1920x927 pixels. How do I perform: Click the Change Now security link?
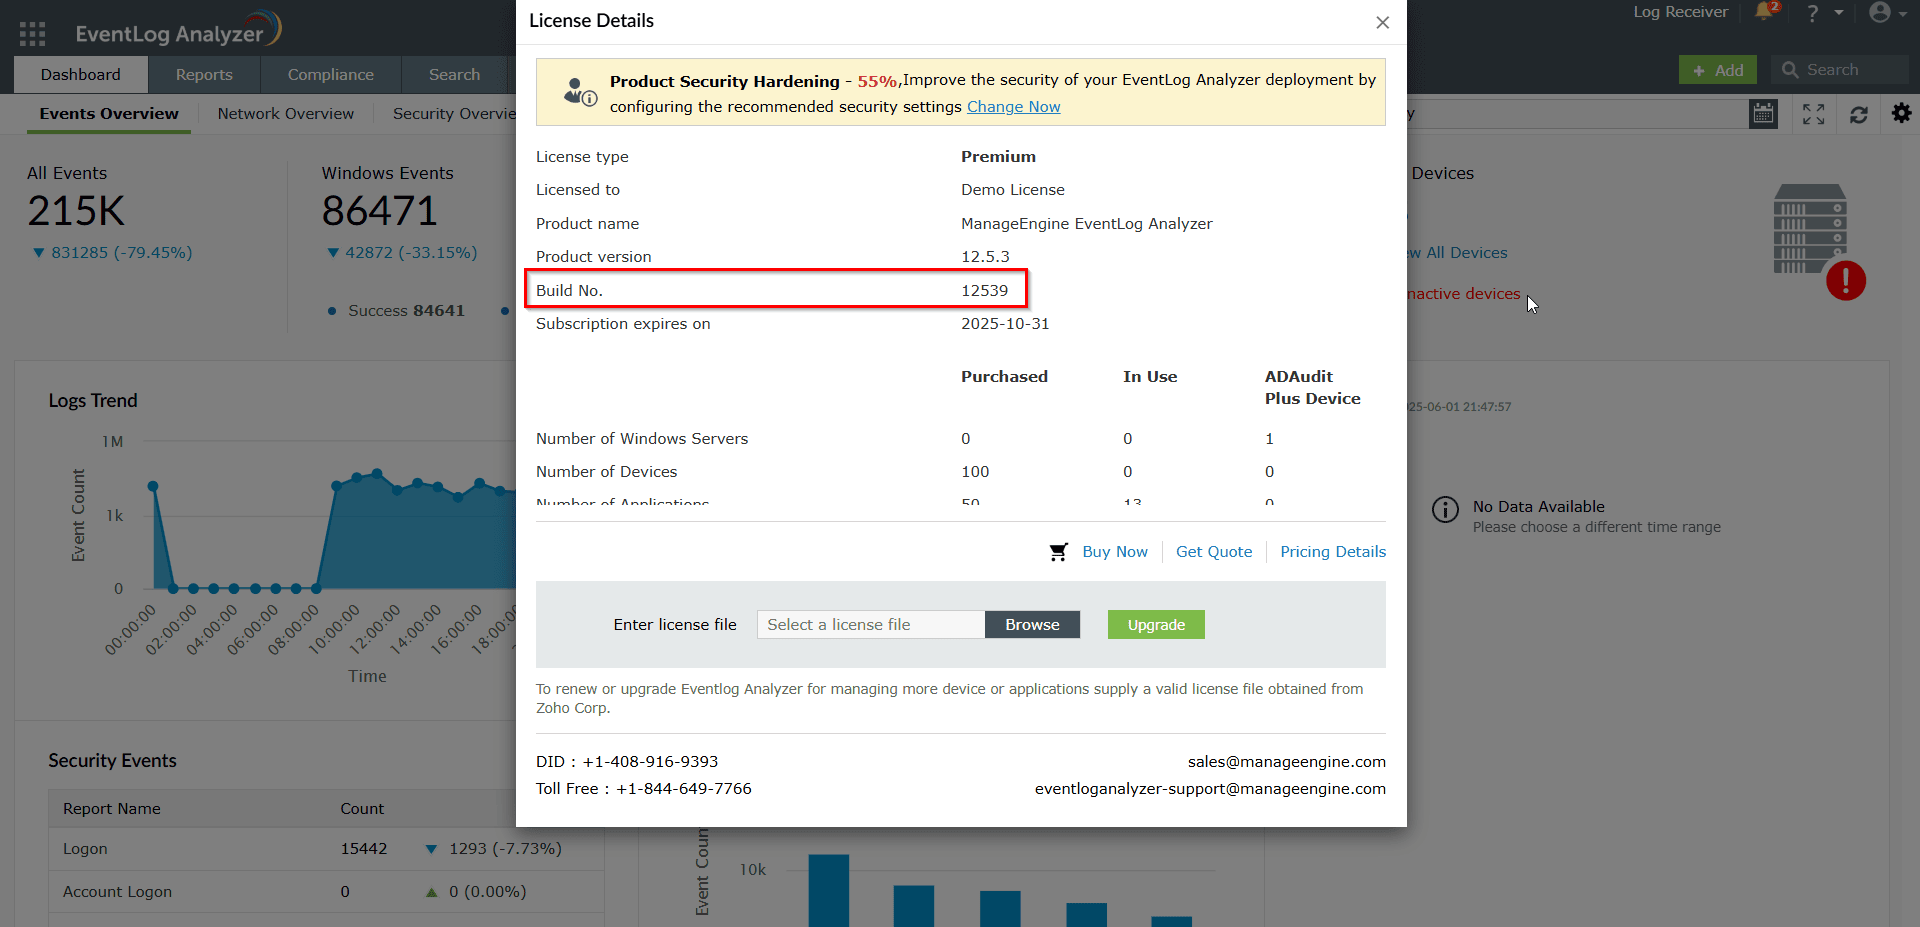pyautogui.click(x=1013, y=107)
